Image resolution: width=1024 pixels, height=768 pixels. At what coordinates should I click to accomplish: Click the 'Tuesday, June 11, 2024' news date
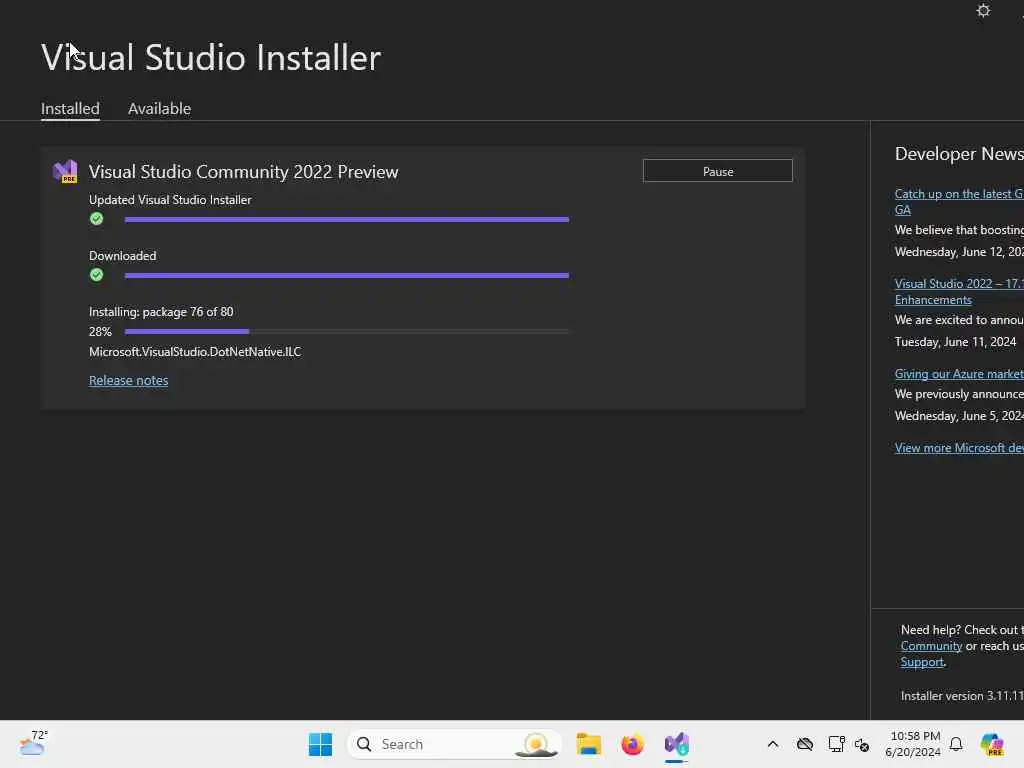955,342
